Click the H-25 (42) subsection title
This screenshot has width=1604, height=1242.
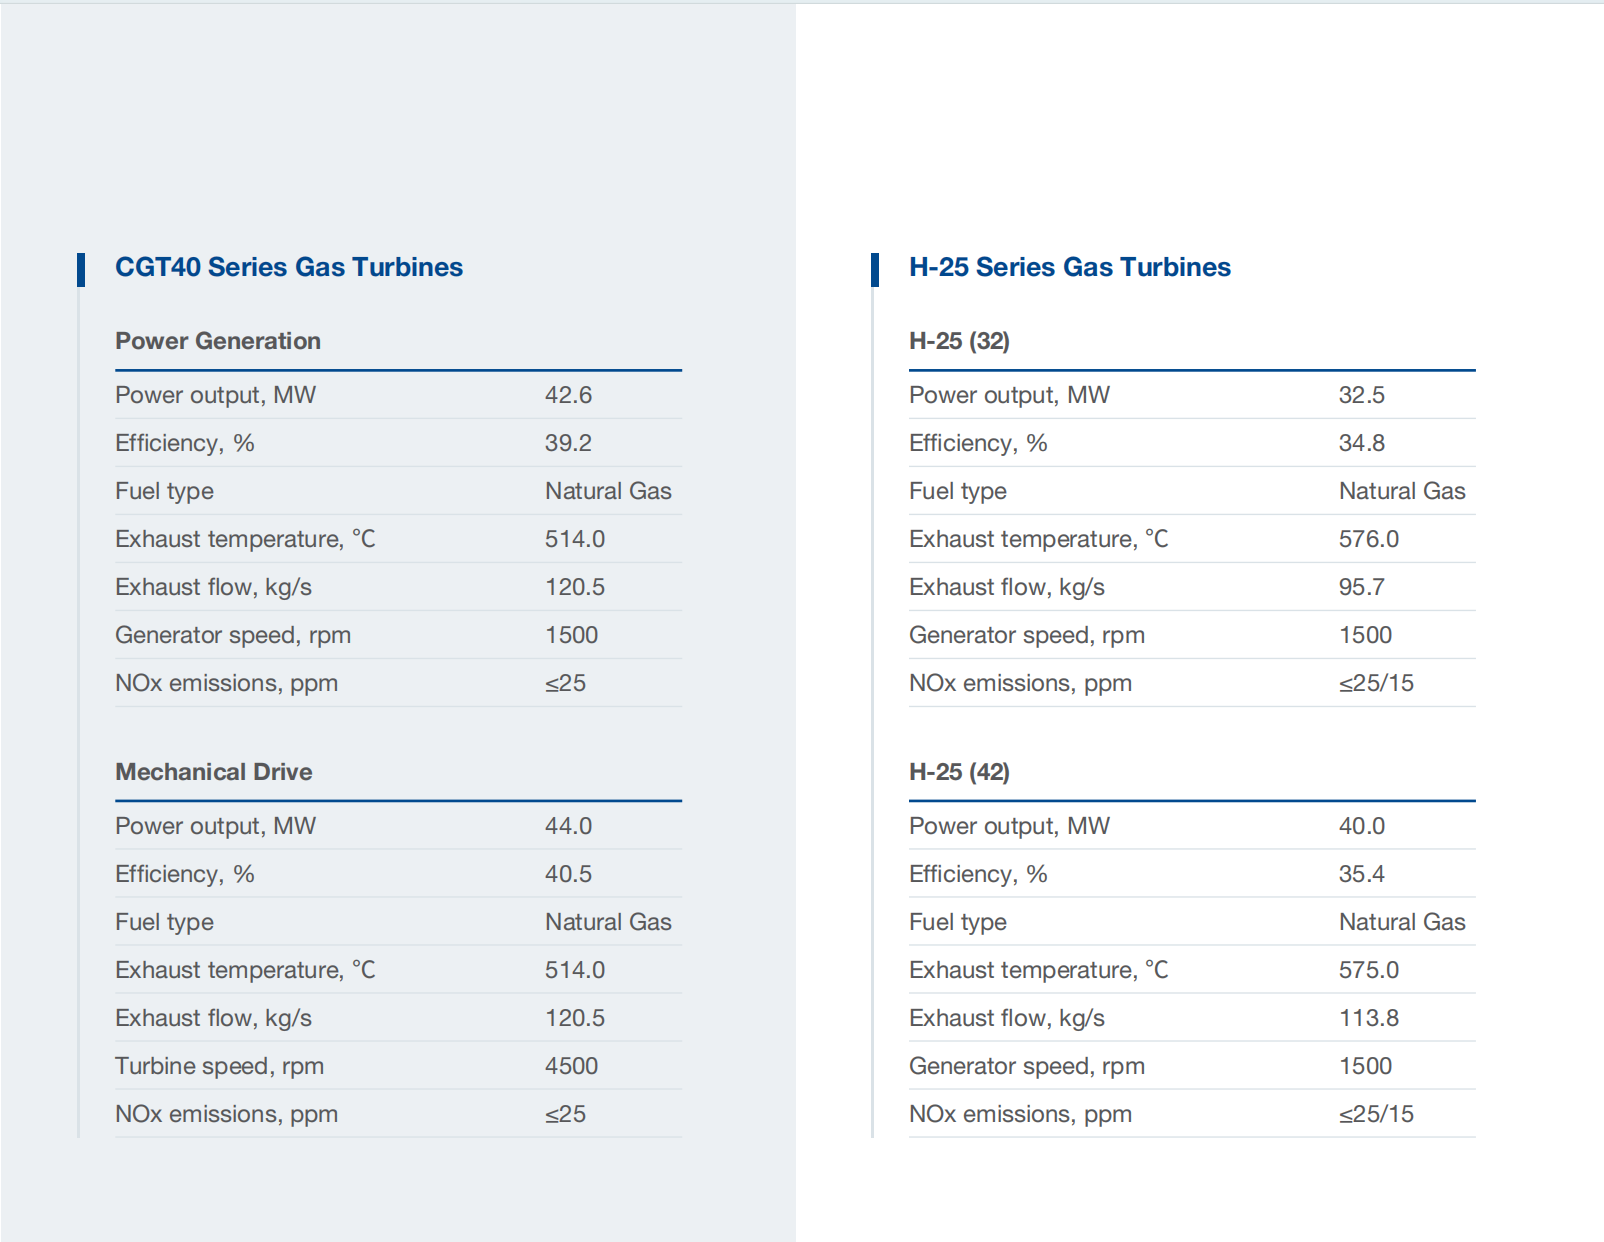click(x=959, y=772)
